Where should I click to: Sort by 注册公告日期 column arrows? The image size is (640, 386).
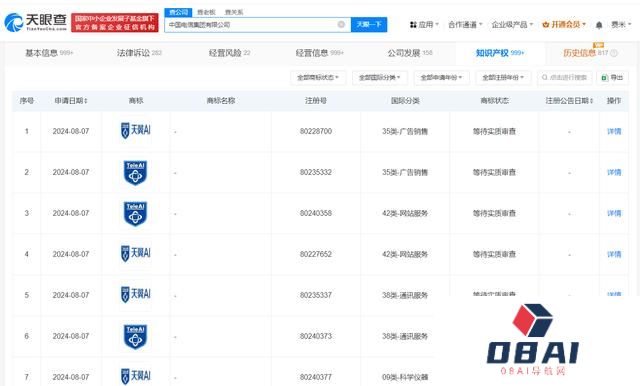(x=591, y=100)
